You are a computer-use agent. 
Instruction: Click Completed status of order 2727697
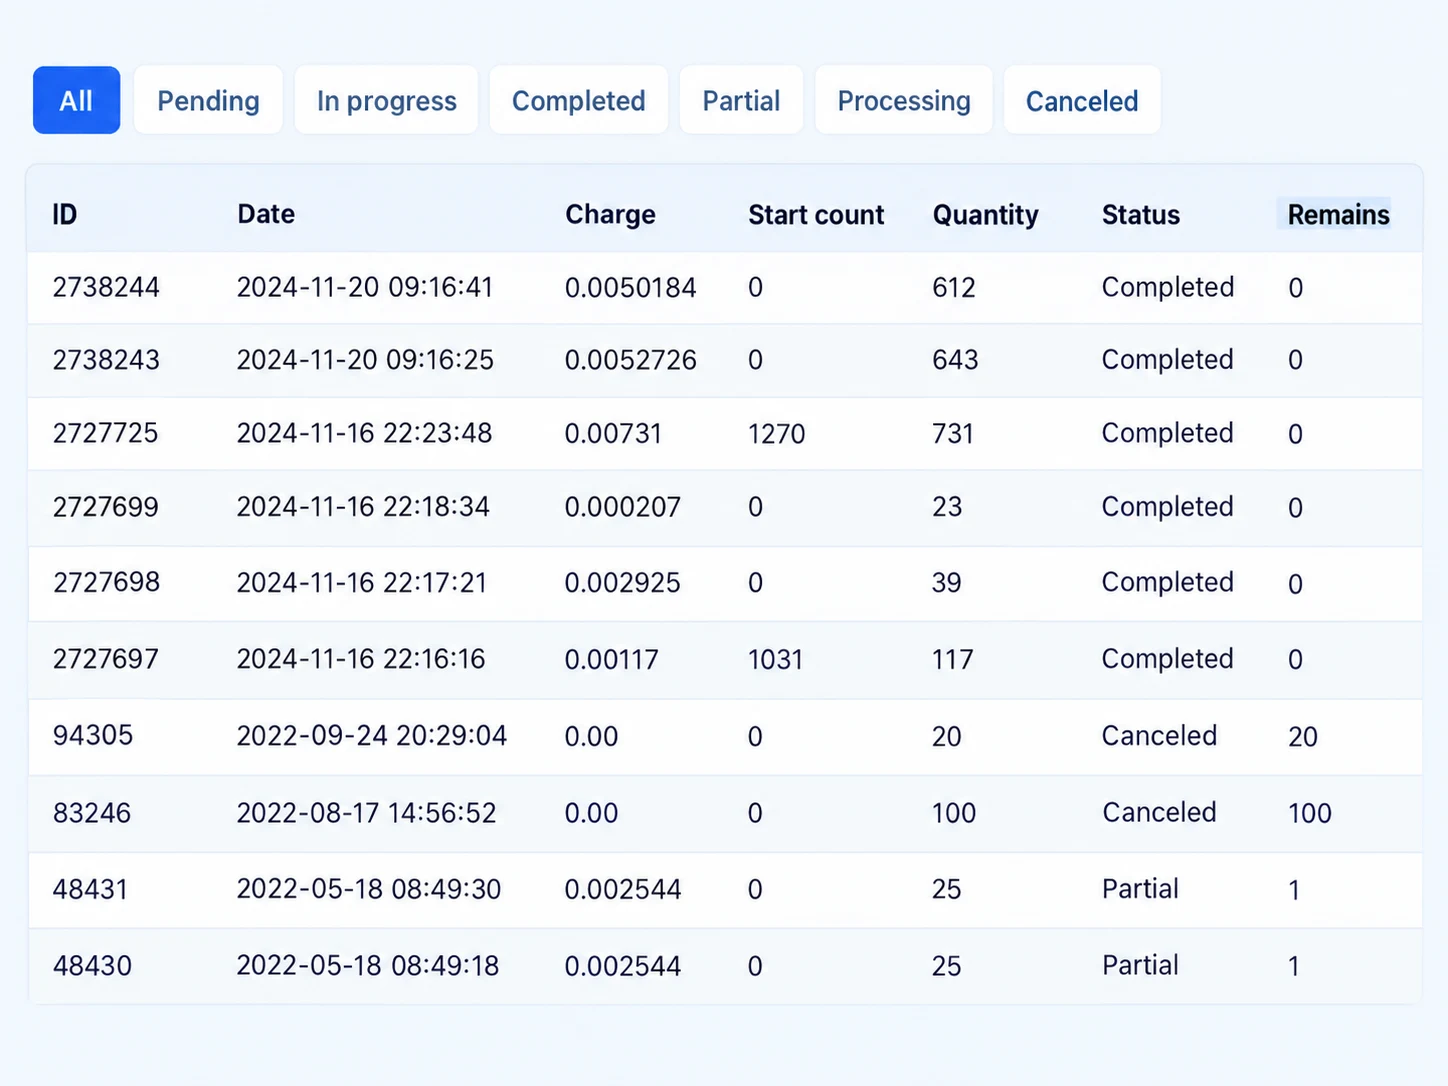click(x=1167, y=659)
